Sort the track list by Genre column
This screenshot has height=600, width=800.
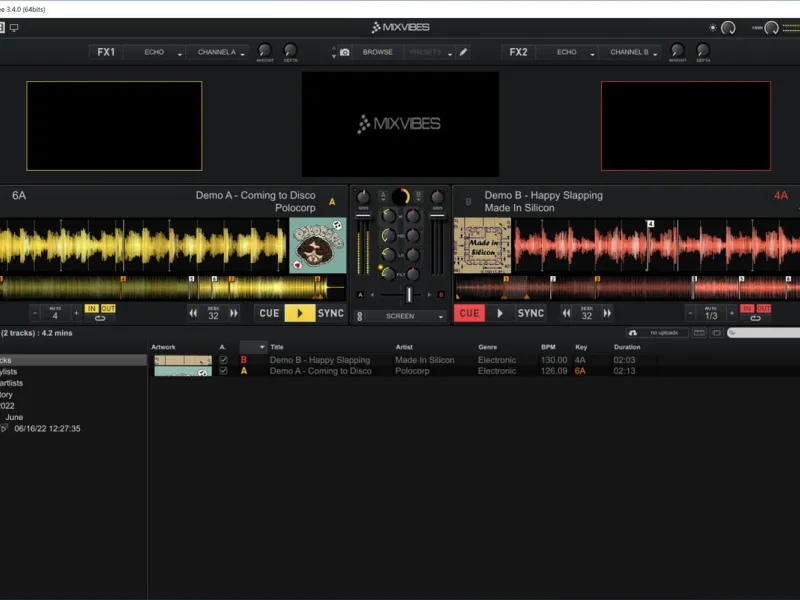click(488, 347)
